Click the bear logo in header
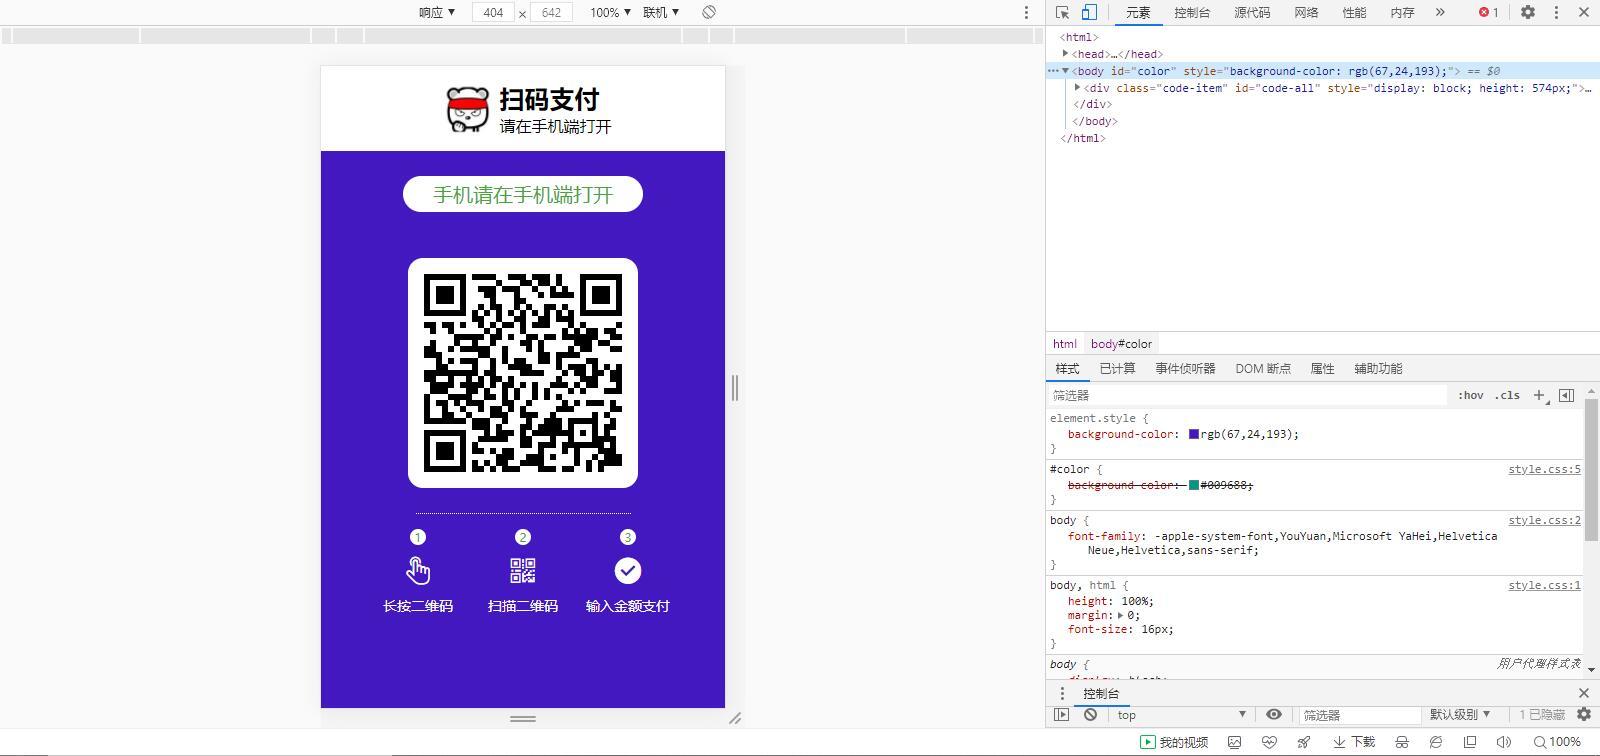Image resolution: width=1600 pixels, height=756 pixels. pos(467,109)
